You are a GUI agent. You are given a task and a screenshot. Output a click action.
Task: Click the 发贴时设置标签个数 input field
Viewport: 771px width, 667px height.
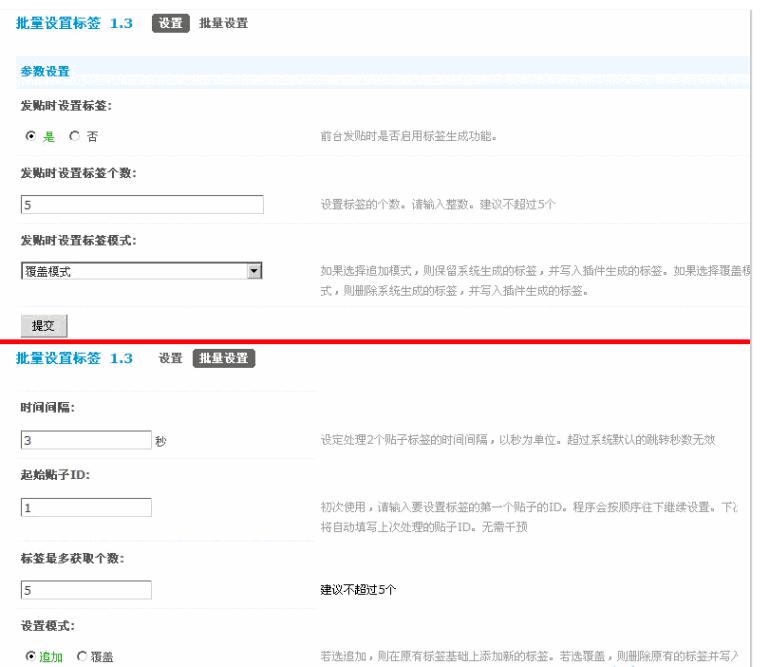coord(141,205)
